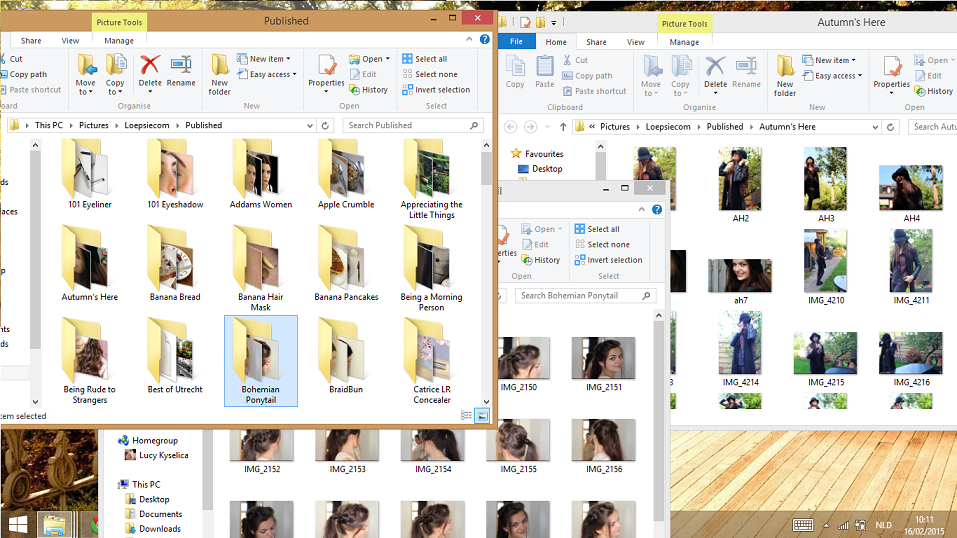Click the Search Bohemian Ponytail field
Screen dimensions: 957x538
[x=585, y=296]
